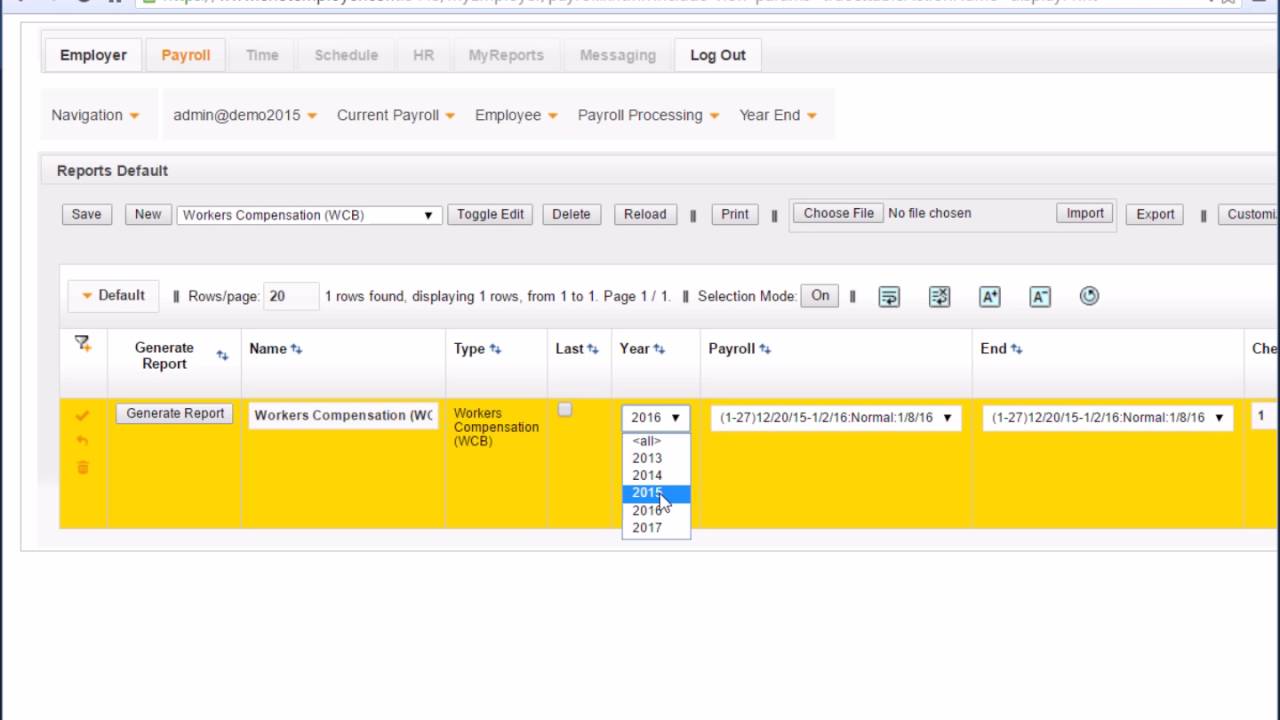Open the admin@demo2015 dropdown menu

pyautogui.click(x=245, y=115)
